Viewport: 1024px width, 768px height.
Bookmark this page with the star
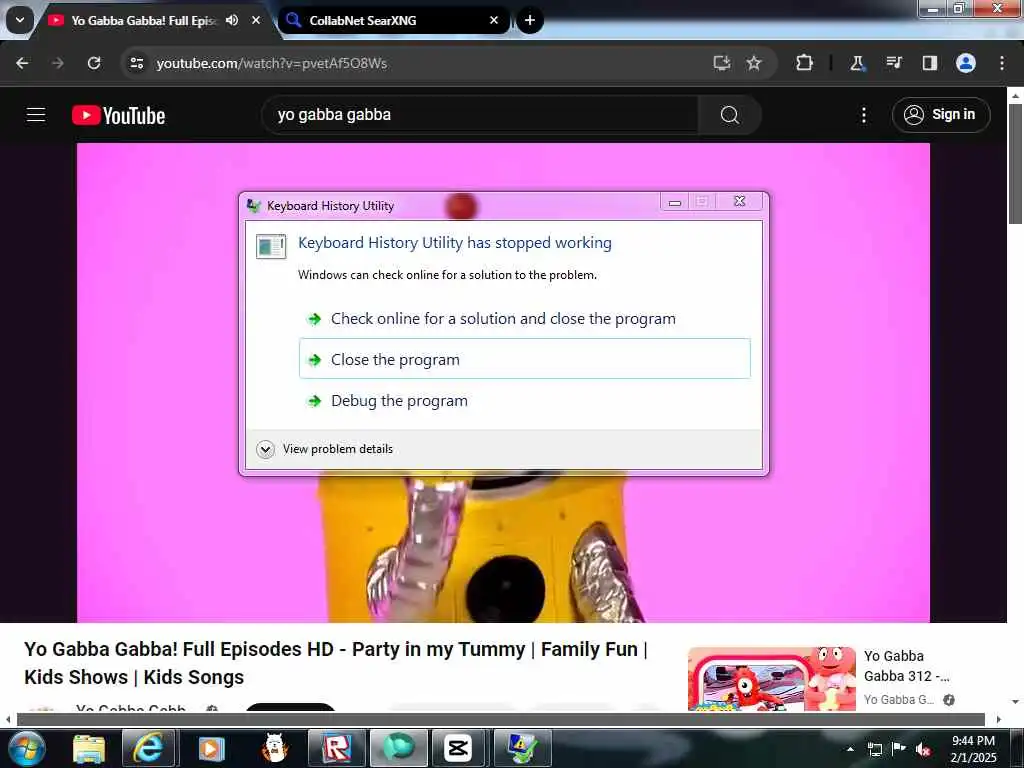754,63
